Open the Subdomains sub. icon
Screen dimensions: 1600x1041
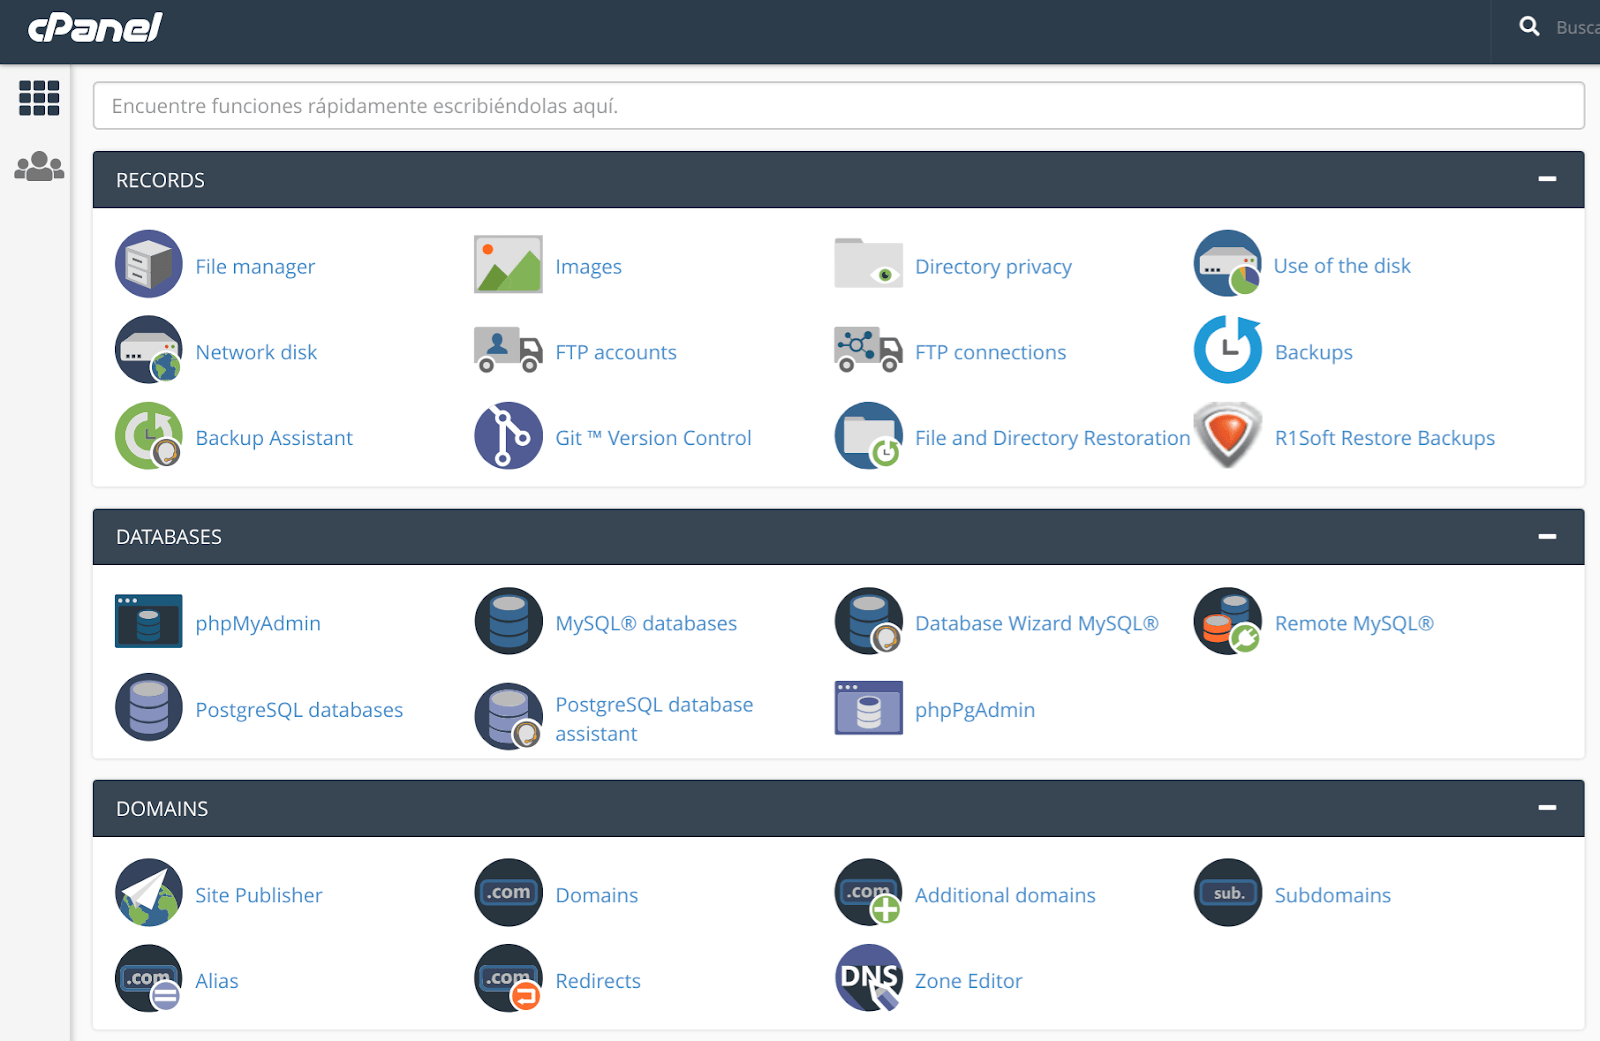pos(1228,893)
